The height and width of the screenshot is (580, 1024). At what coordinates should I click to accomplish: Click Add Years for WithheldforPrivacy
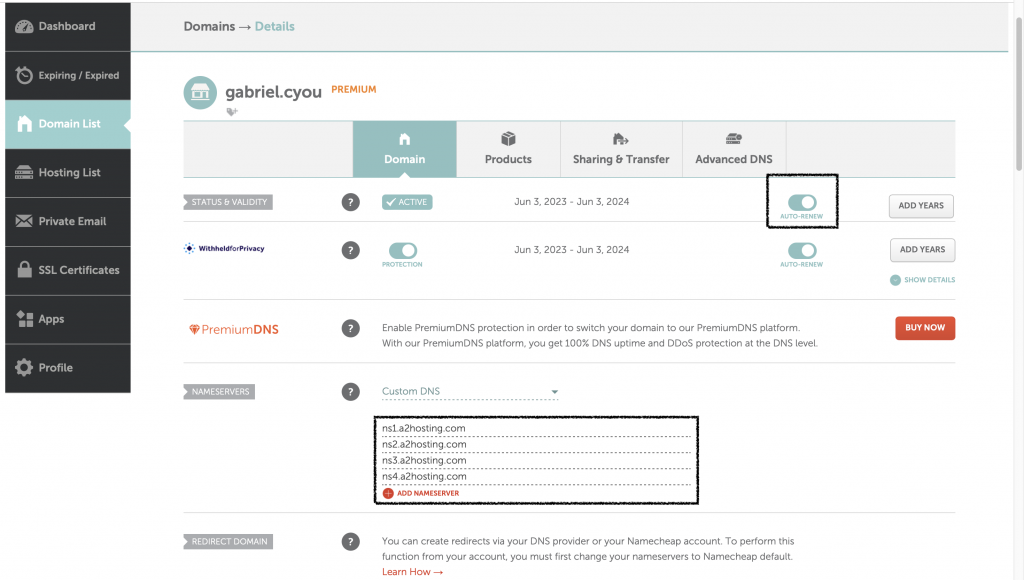point(922,250)
